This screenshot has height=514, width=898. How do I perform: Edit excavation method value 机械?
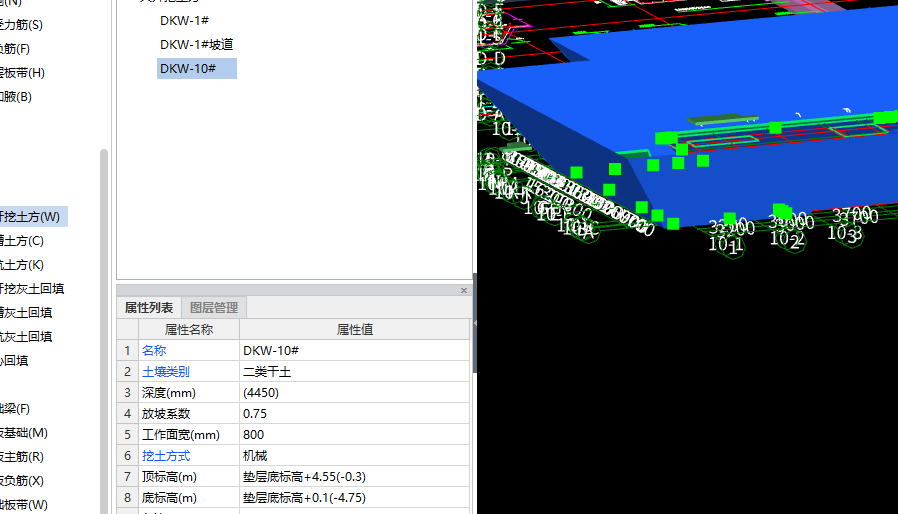(355, 456)
